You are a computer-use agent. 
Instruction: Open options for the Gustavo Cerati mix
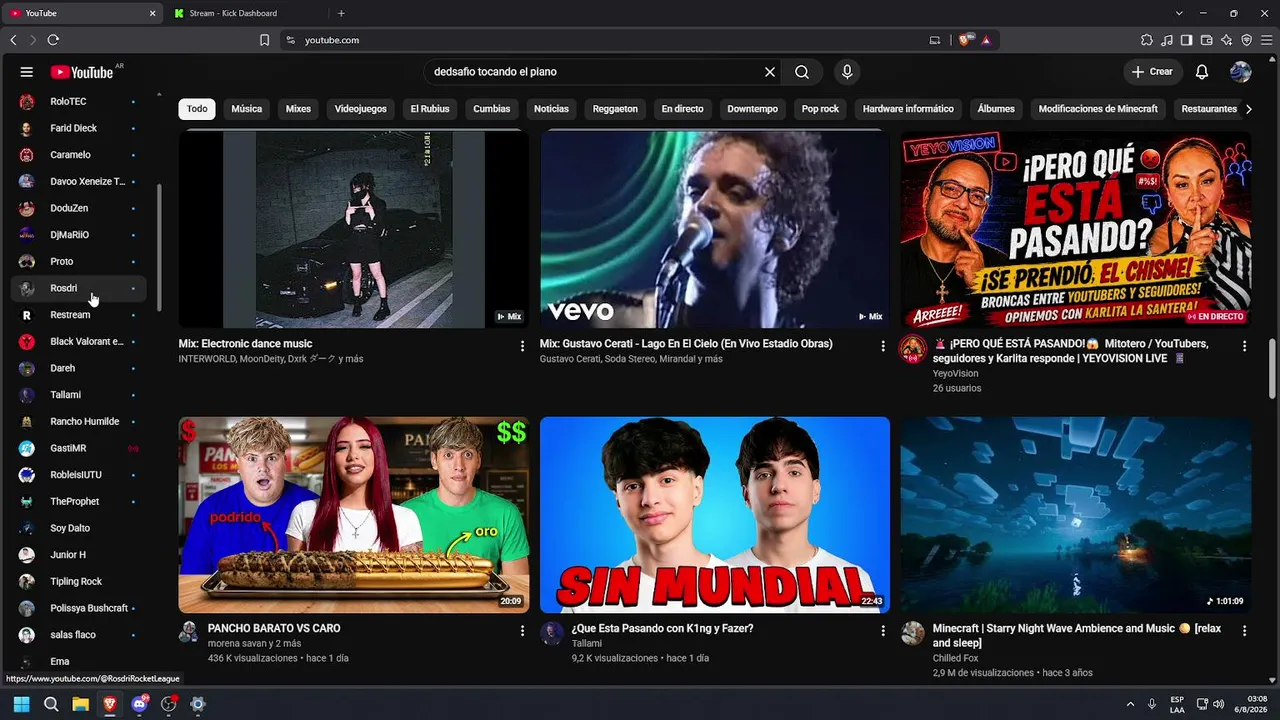pyautogui.click(x=883, y=346)
